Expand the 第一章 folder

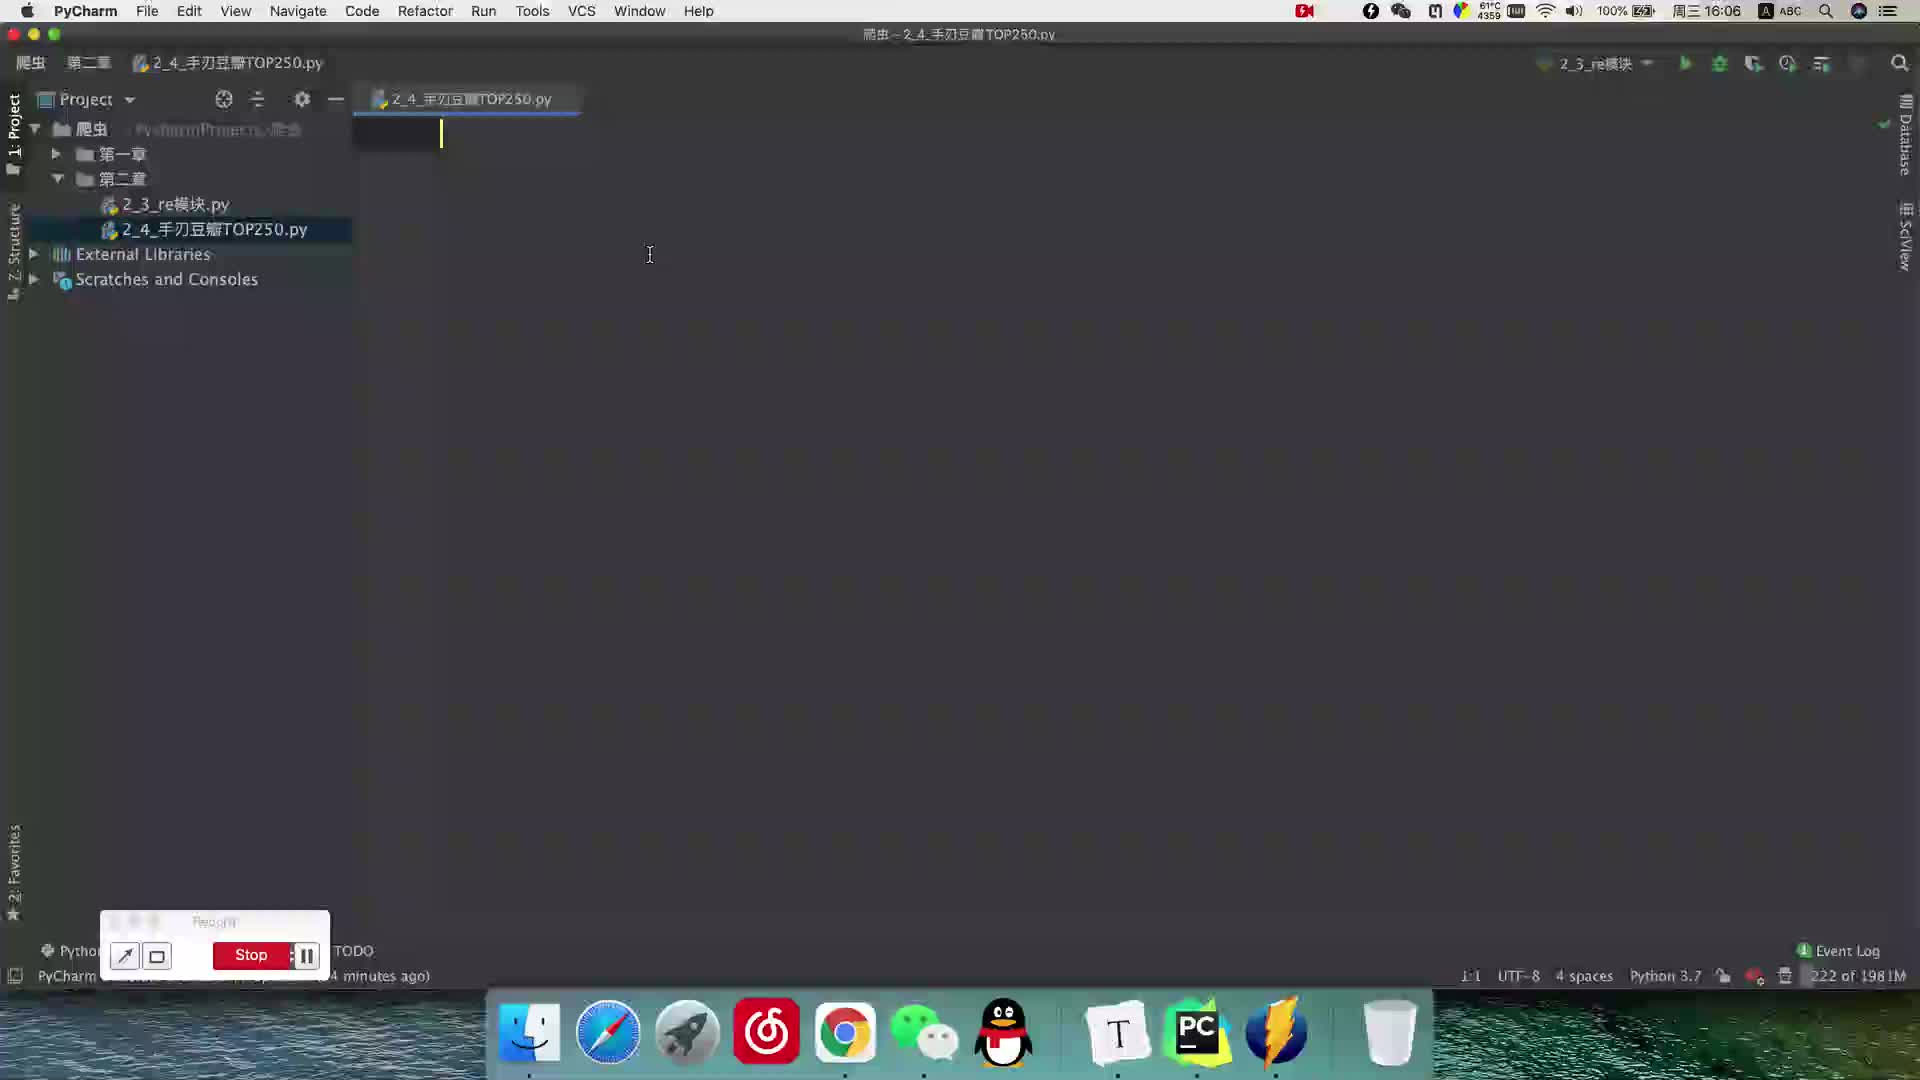click(56, 154)
